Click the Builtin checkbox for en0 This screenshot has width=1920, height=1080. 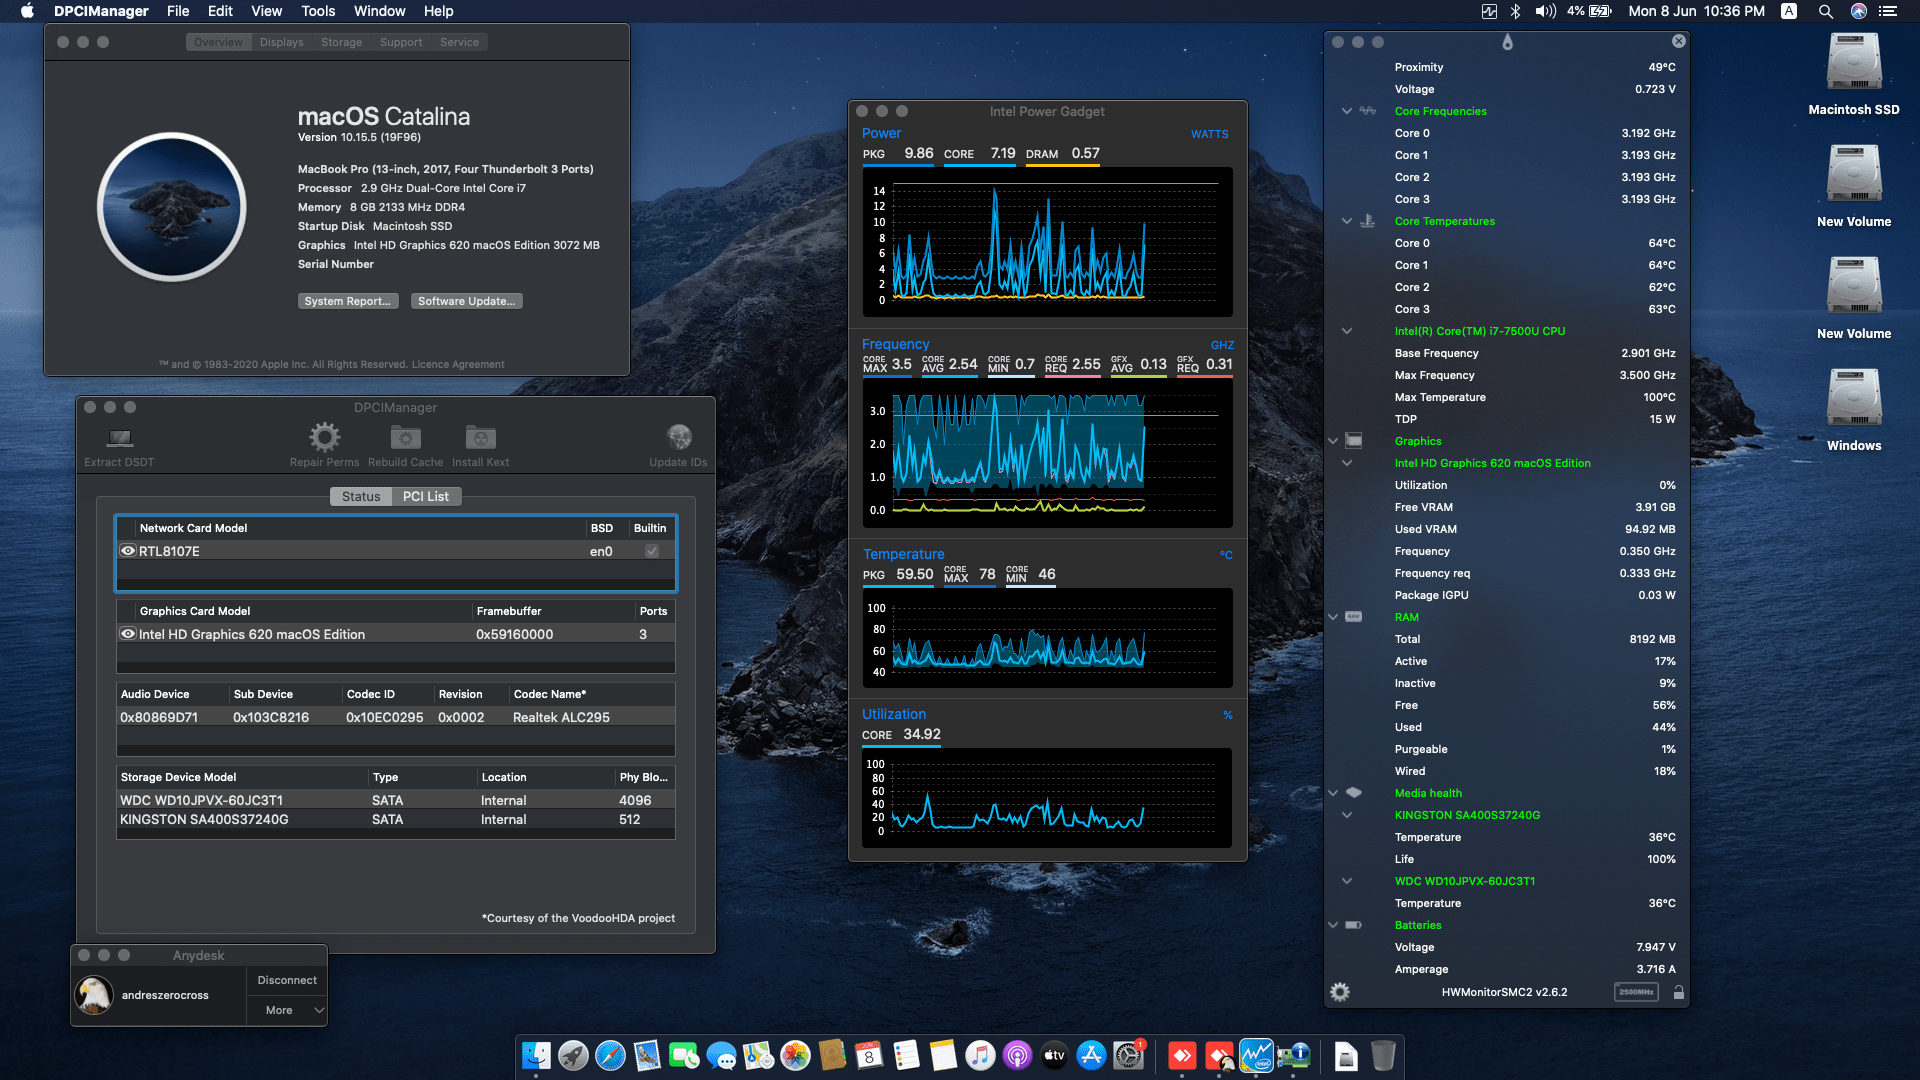click(x=651, y=551)
